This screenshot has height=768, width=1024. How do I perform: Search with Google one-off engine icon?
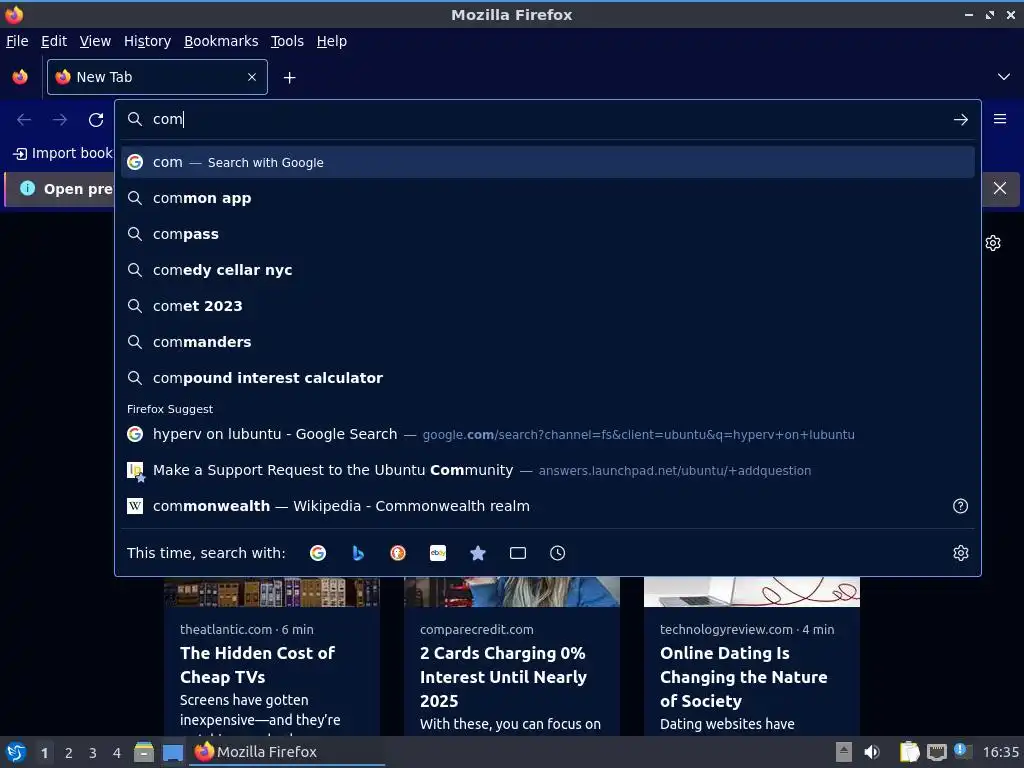click(x=318, y=553)
